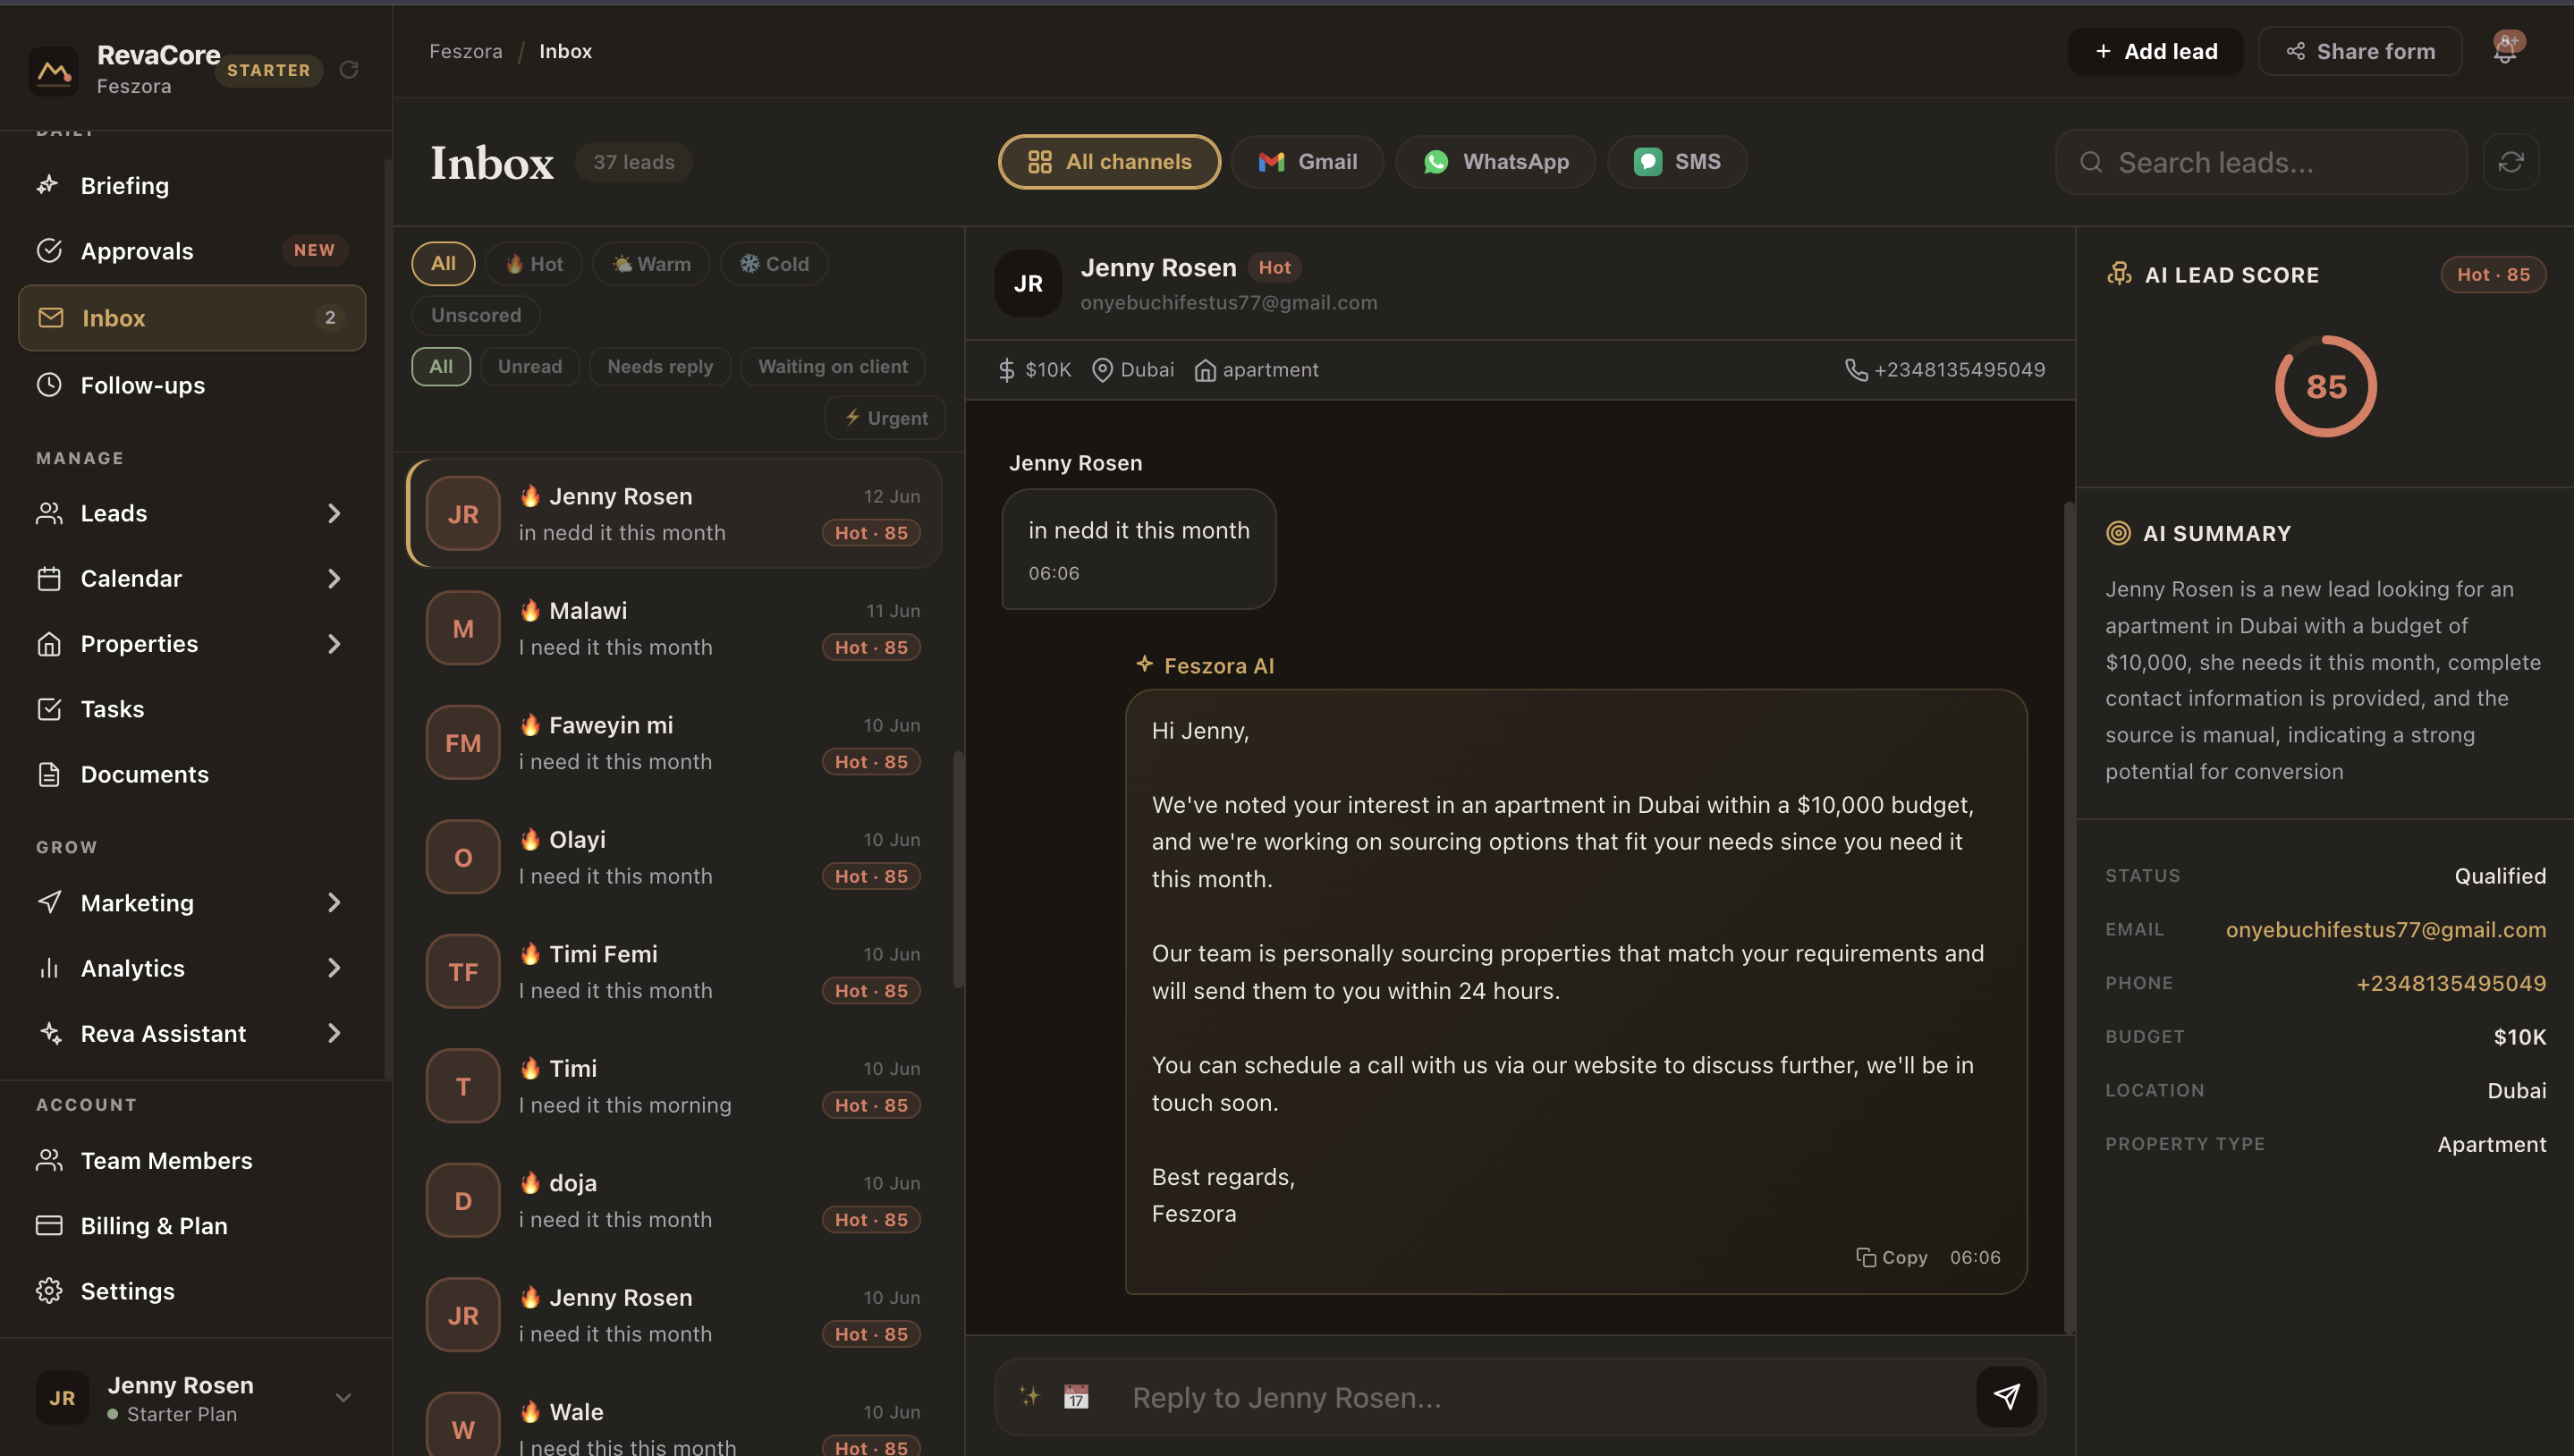Viewport: 2574px width, 1456px height.
Task: Show only Unread conversations
Action: (x=530, y=367)
